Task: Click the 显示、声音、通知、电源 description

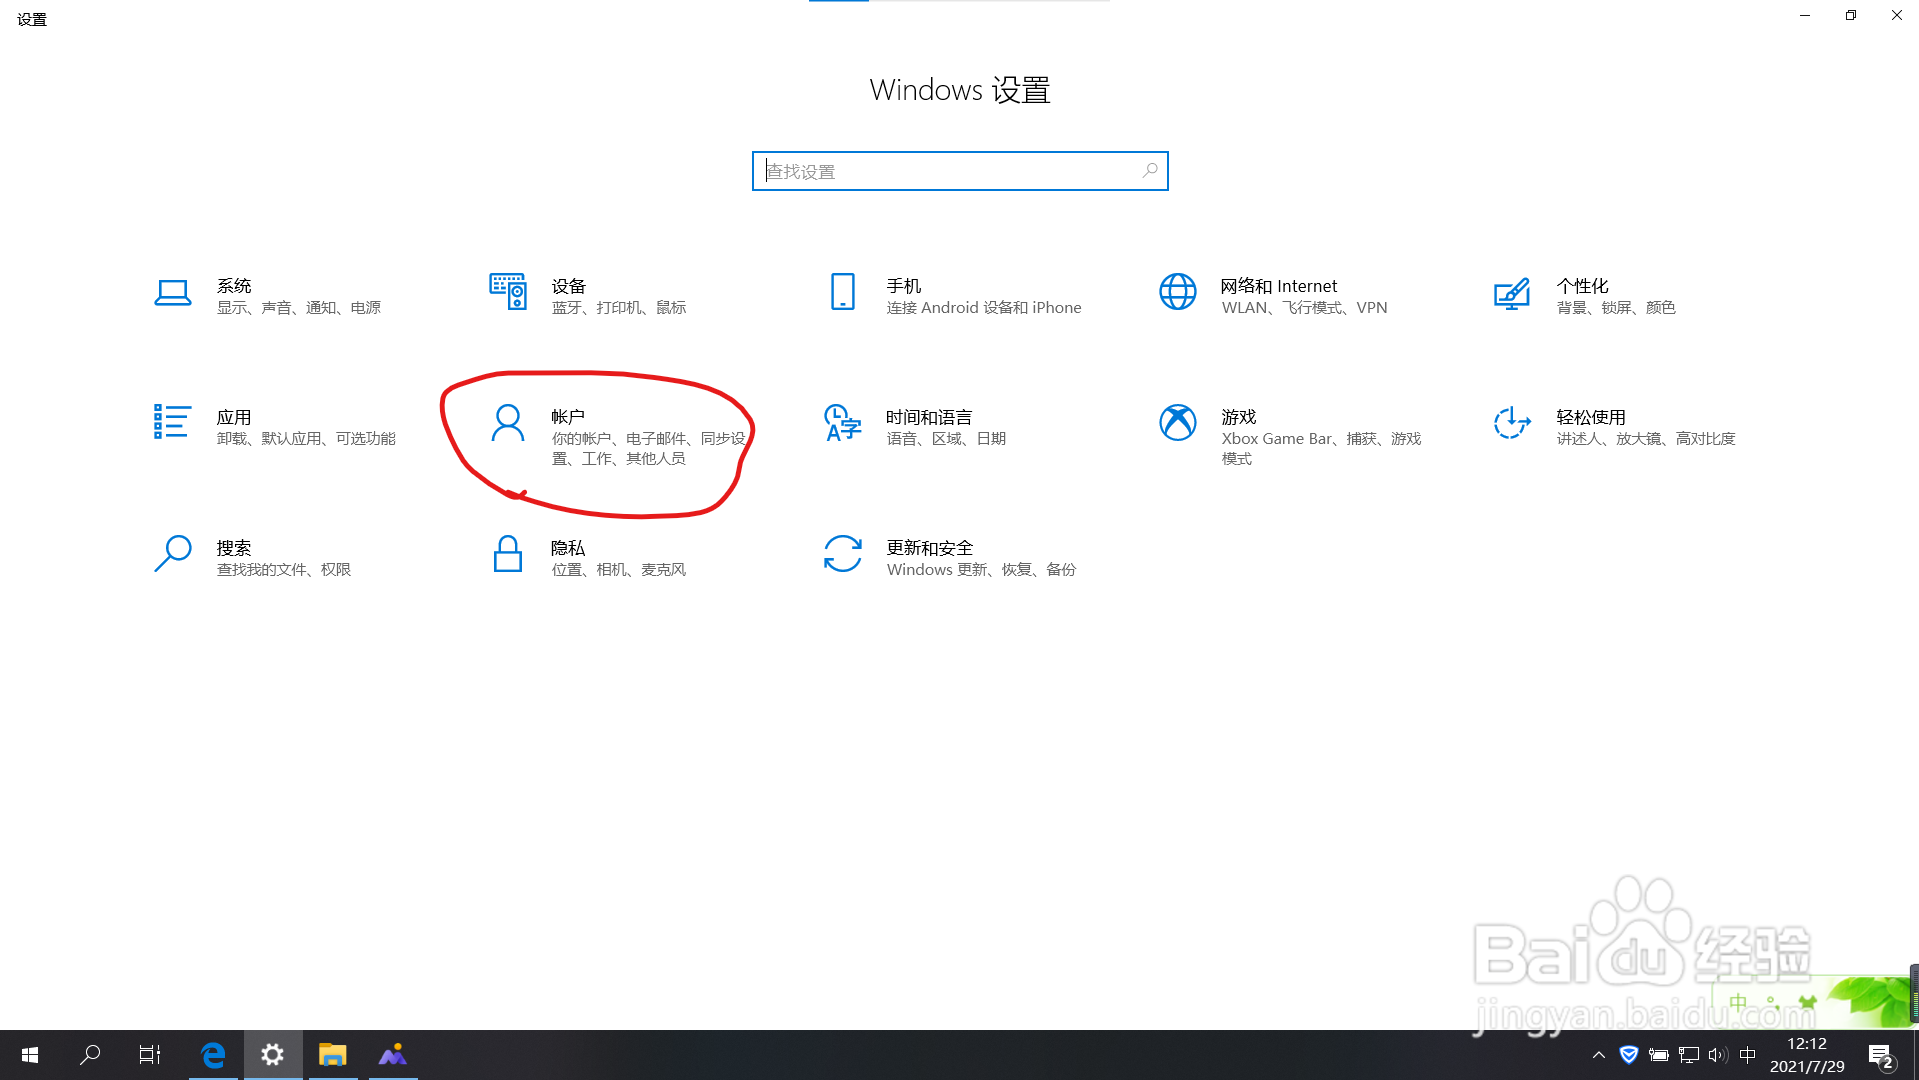Action: (x=299, y=308)
